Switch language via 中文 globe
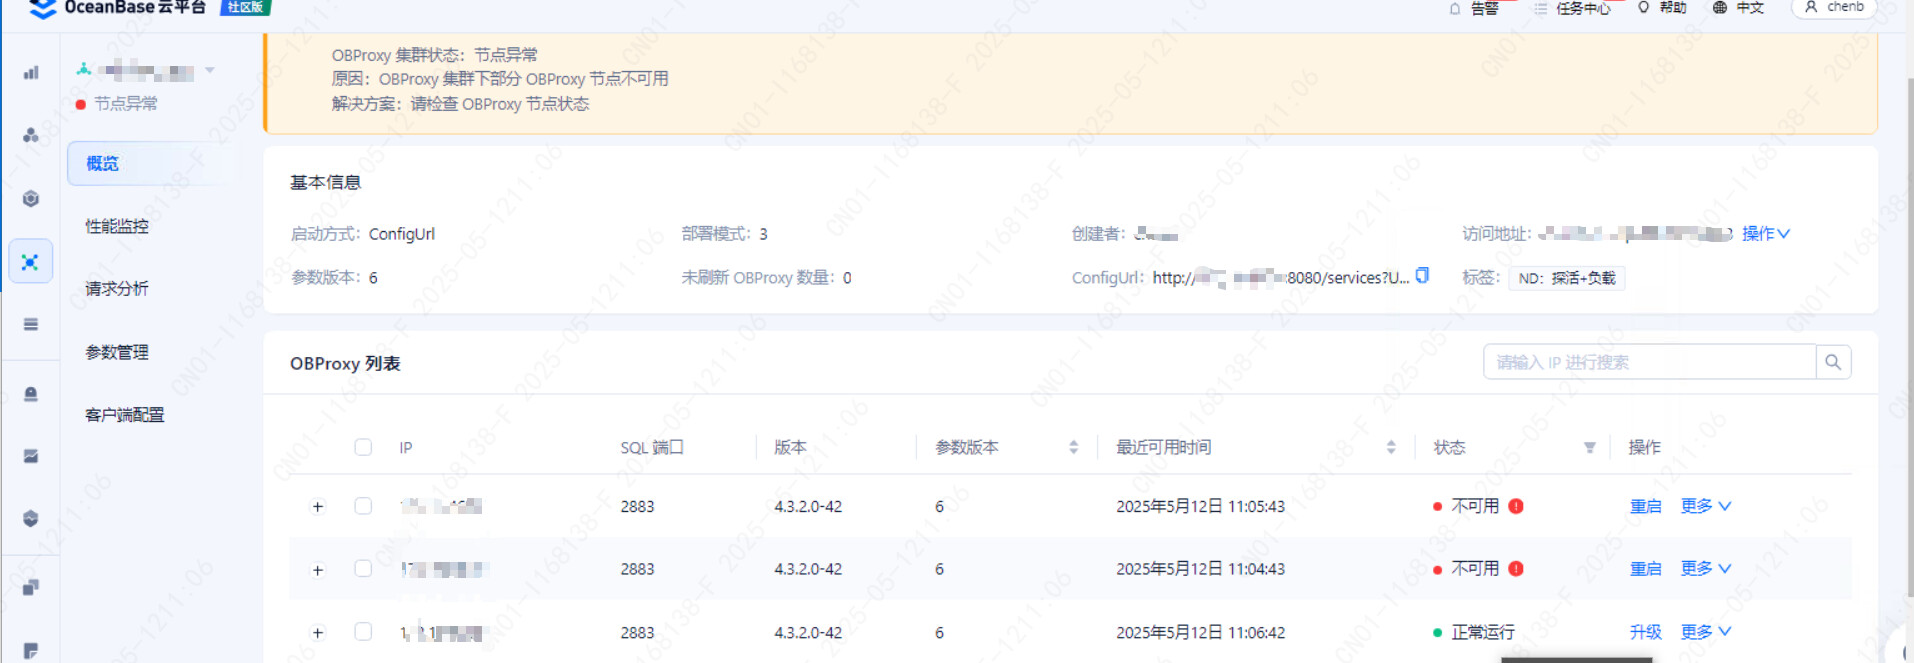 click(1738, 8)
